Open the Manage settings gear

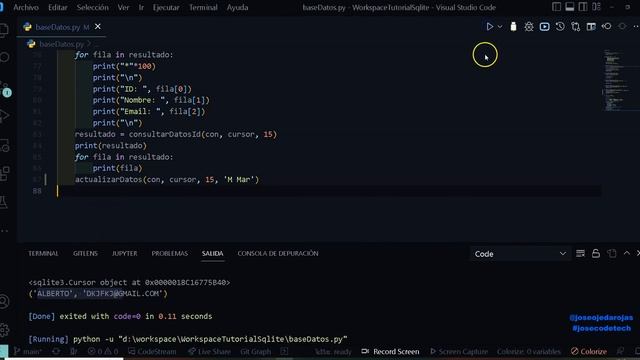coord(4,329)
